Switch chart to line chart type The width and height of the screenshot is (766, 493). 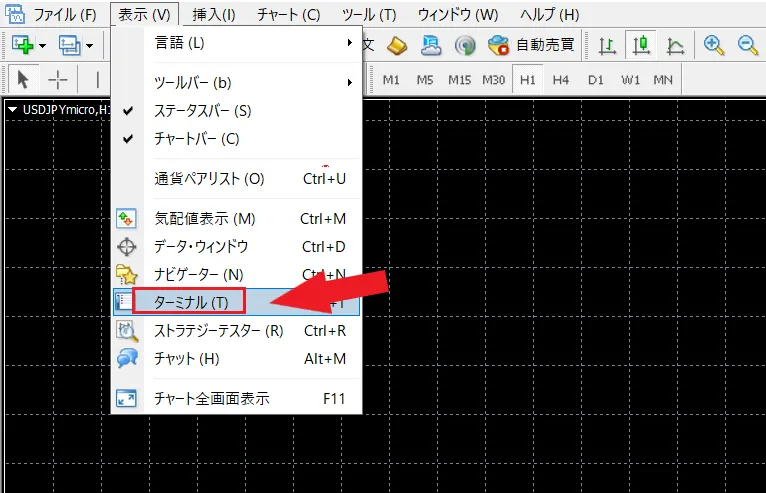click(x=675, y=45)
